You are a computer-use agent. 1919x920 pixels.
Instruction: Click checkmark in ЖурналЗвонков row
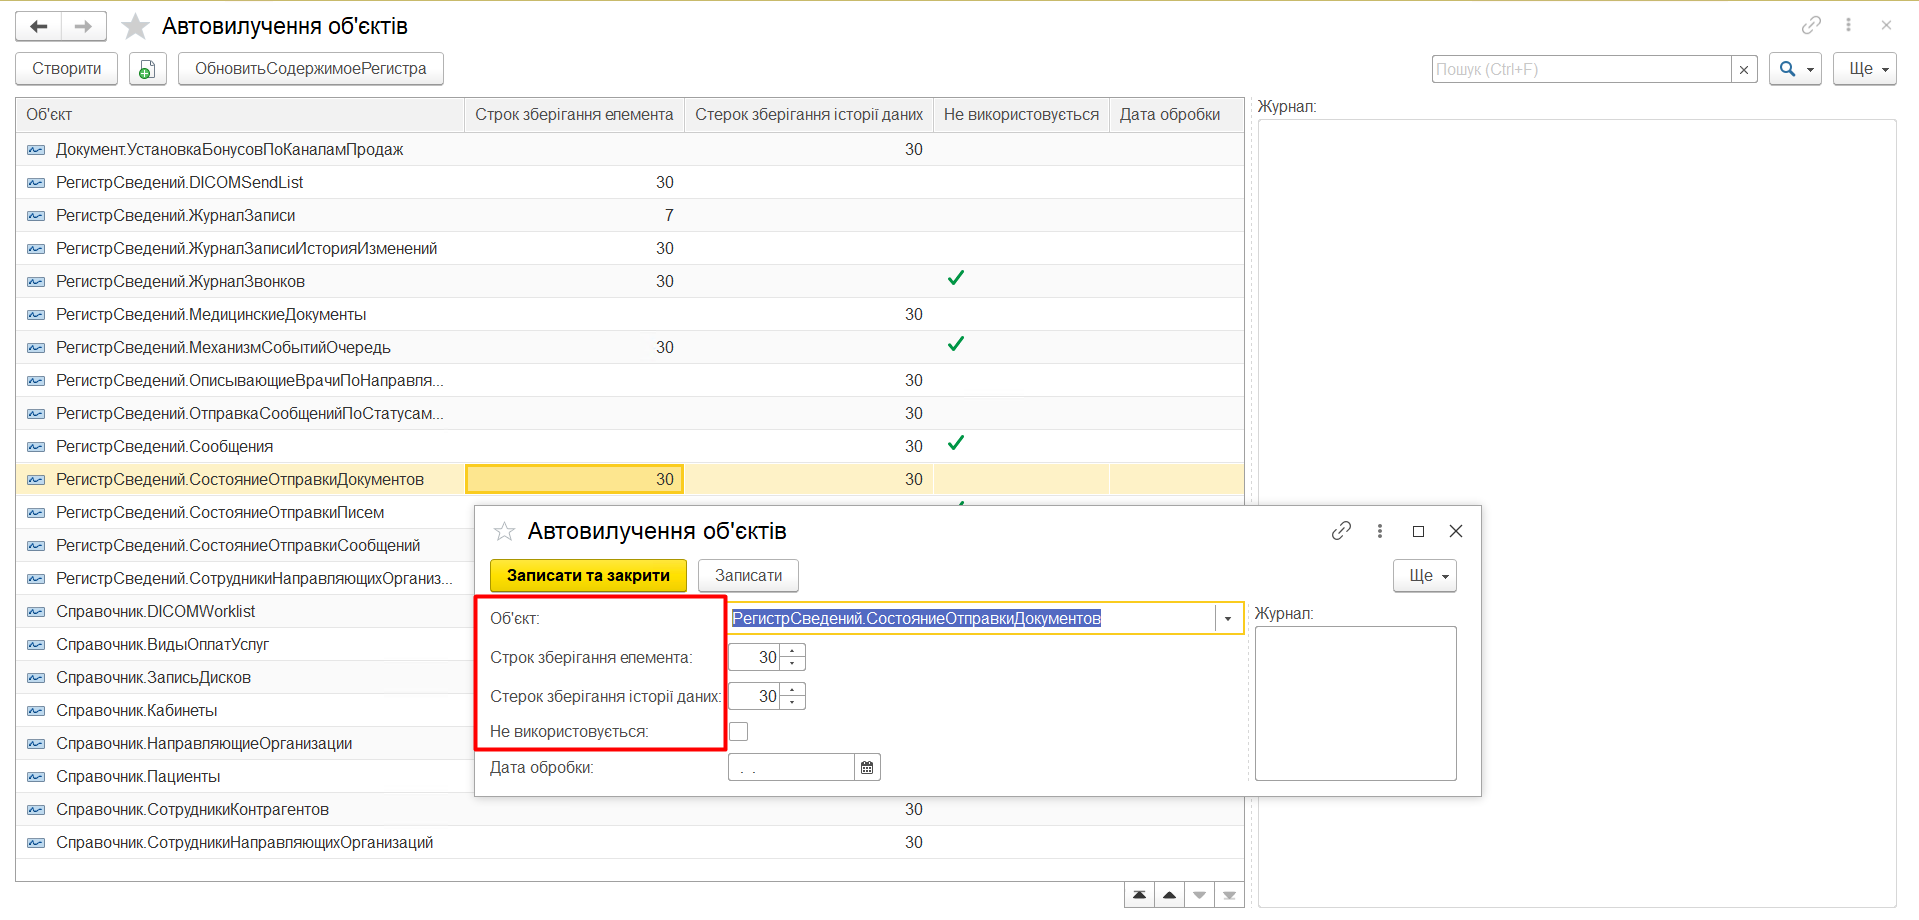point(956,279)
